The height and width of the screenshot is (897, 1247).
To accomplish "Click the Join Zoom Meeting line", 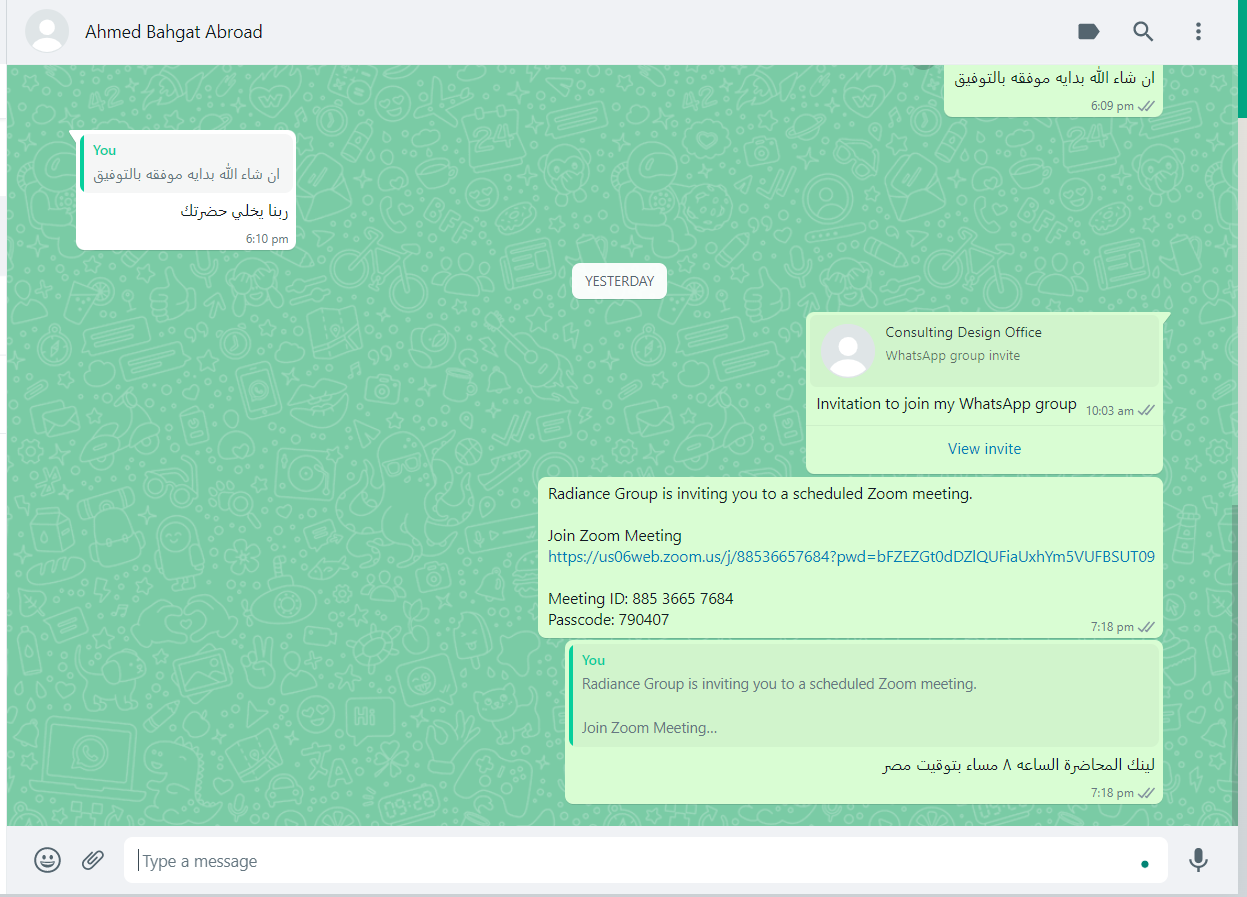I will [614, 536].
